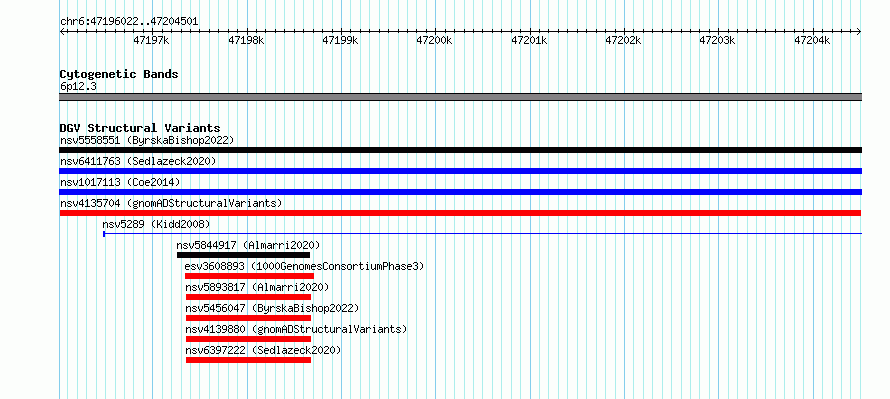Click the Cytogenetic Bands track title
This screenshot has height=399, width=890.
[x=119, y=74]
